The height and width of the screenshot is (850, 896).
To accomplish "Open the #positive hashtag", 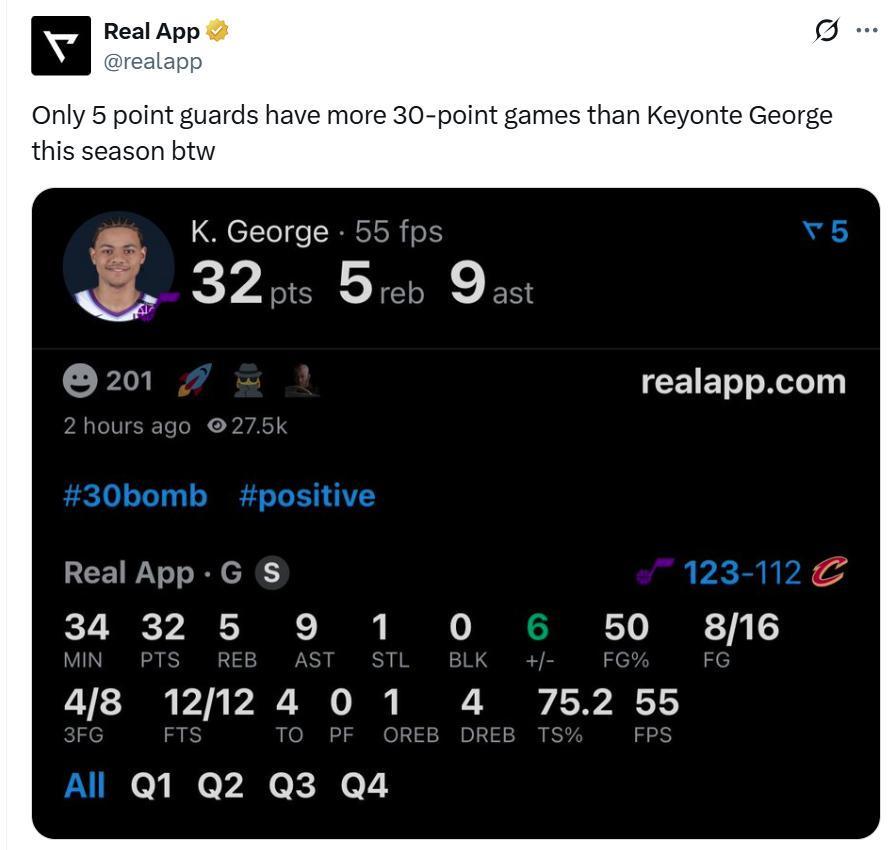I will (x=307, y=496).
